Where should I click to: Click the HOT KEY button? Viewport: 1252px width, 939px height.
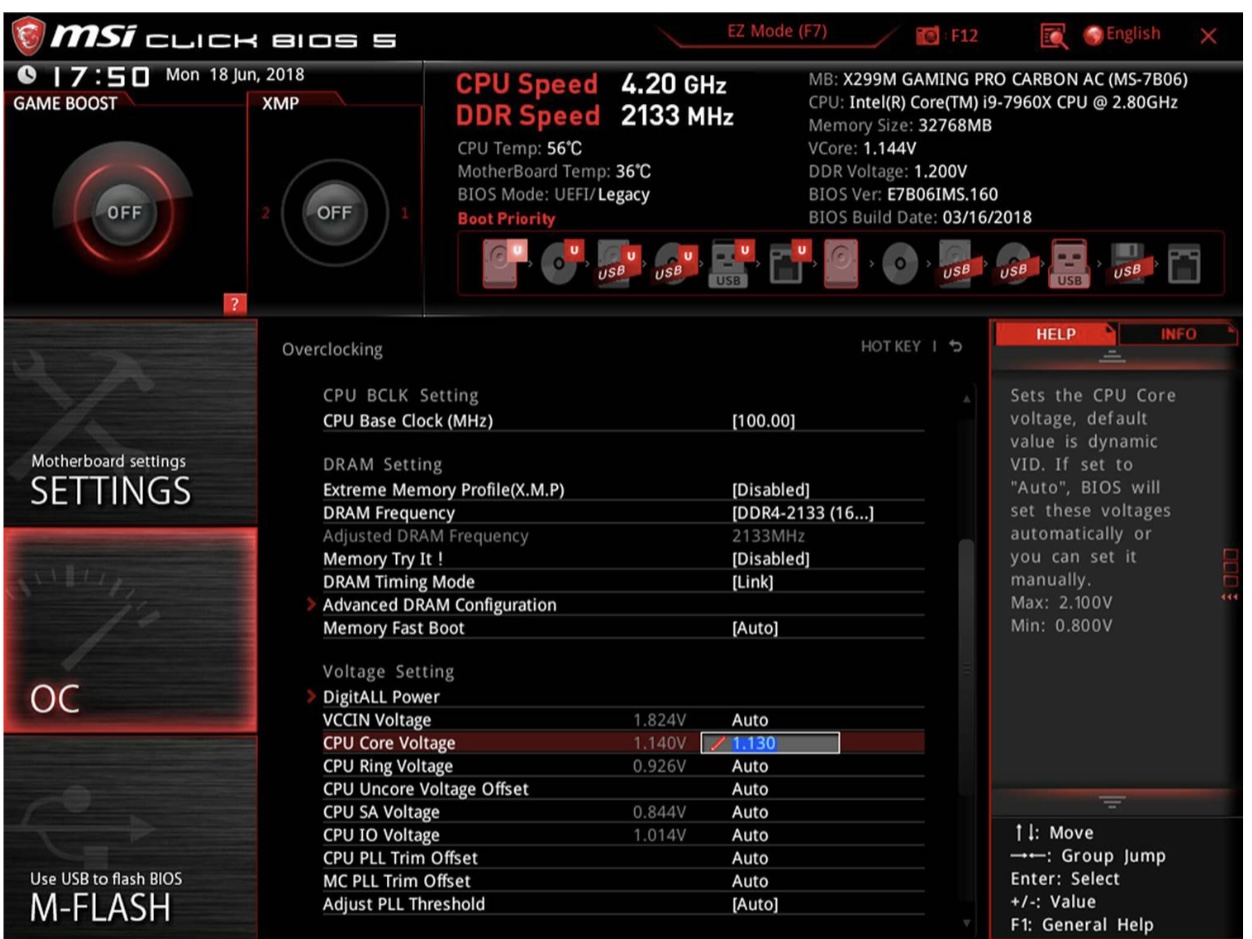[890, 346]
